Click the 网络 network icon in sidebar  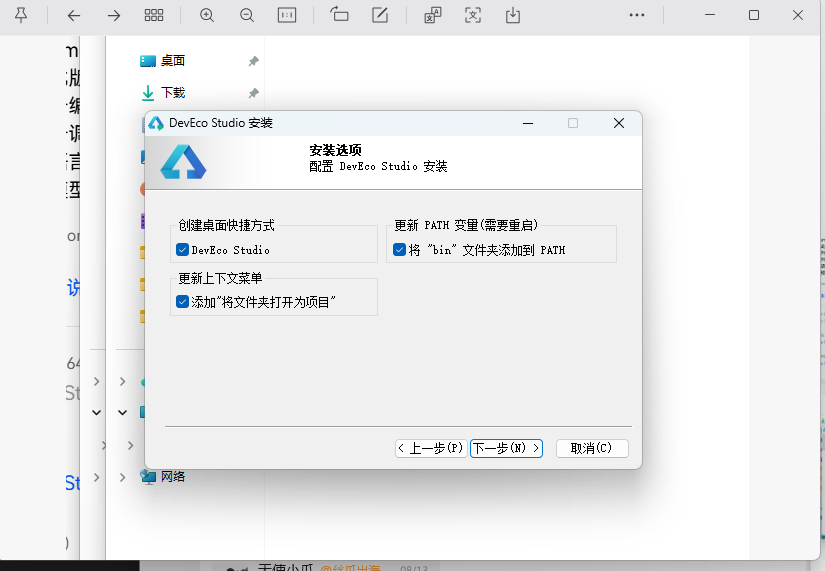click(148, 477)
